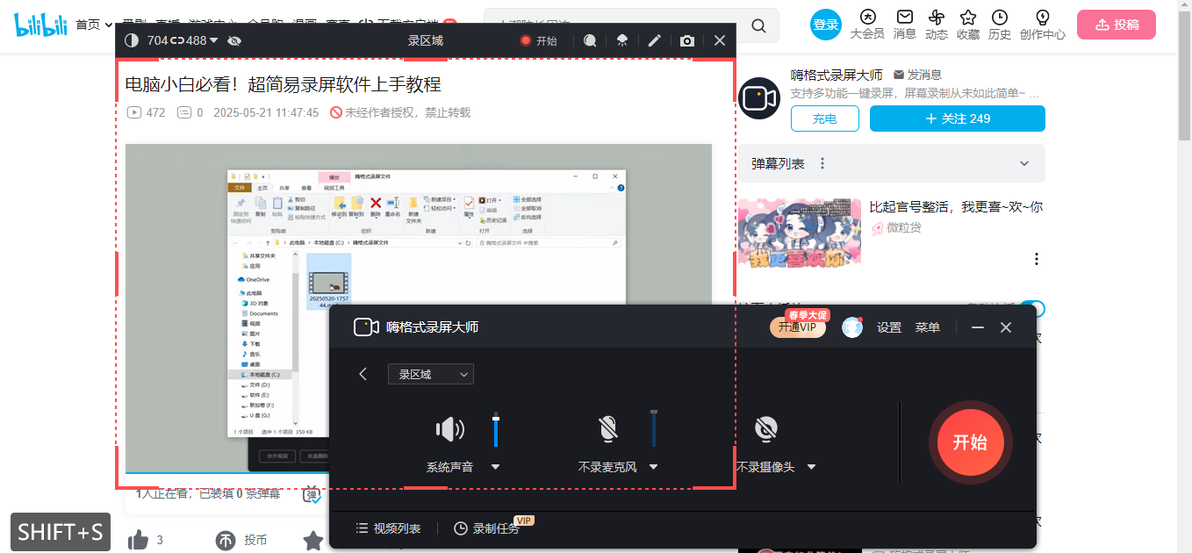Image resolution: width=1192 pixels, height=553 pixels.
Task: Expand the 系统声音 dropdown arrow
Action: pos(496,467)
